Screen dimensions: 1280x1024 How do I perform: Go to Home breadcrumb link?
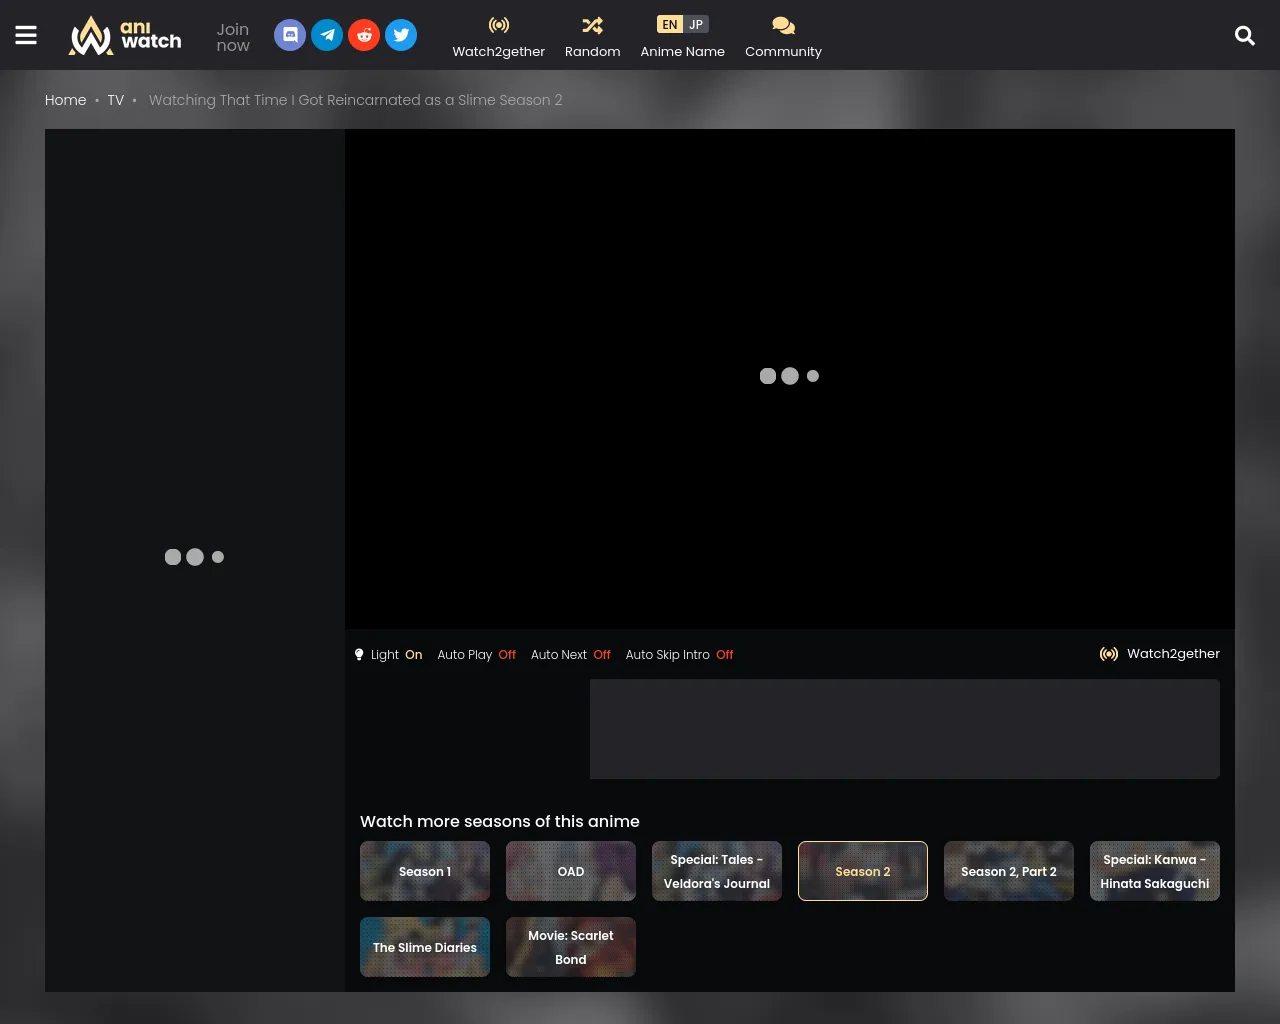pyautogui.click(x=66, y=100)
